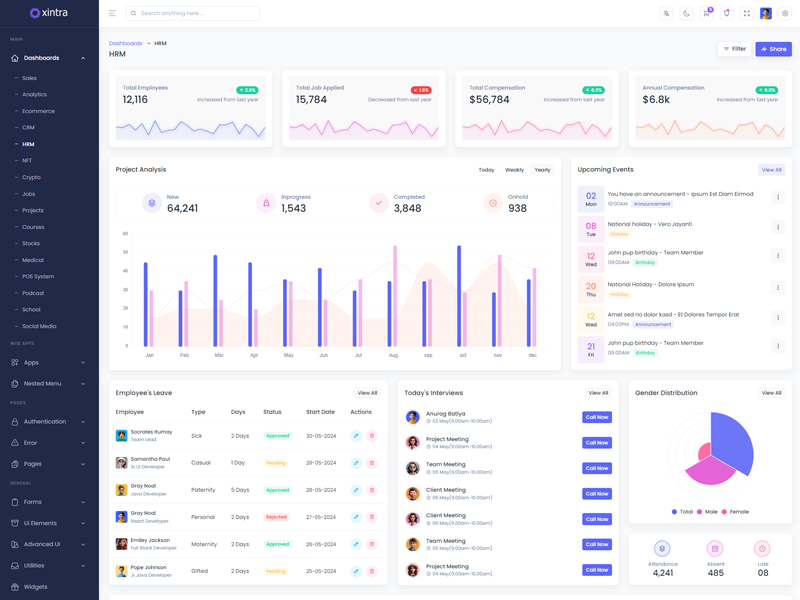Screen dimensions: 800x600
Task: Click the Share button
Action: (773, 49)
